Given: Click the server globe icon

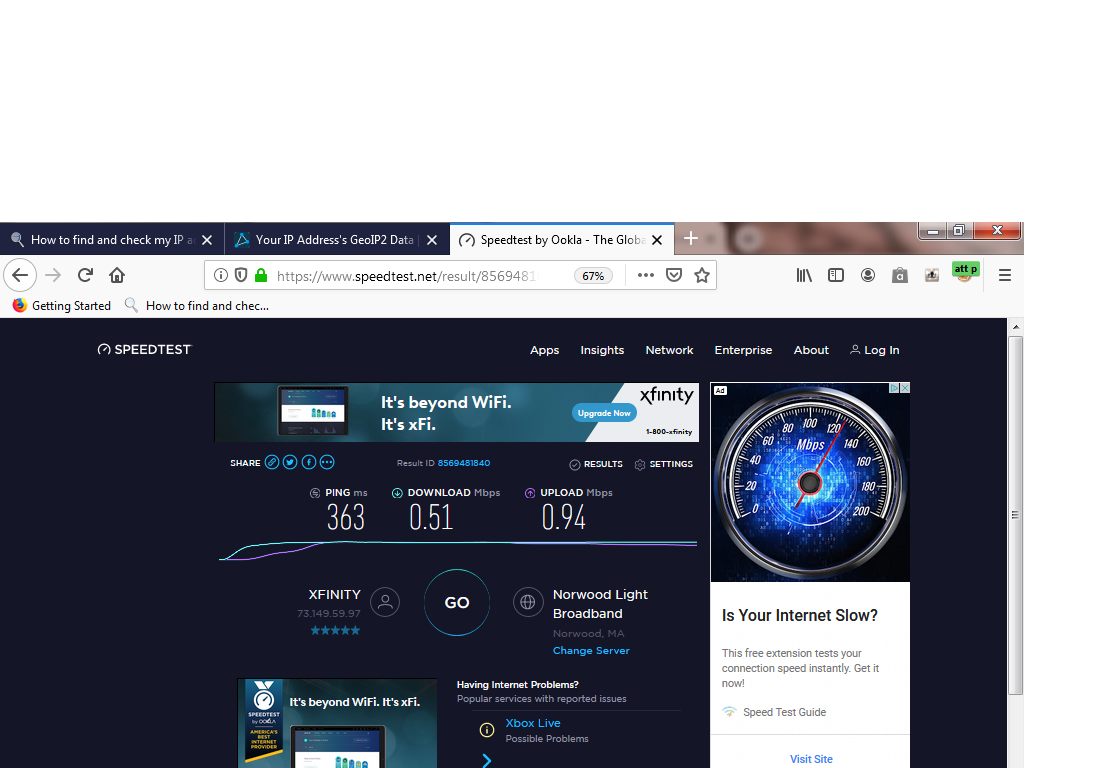Looking at the screenshot, I should coord(528,602).
